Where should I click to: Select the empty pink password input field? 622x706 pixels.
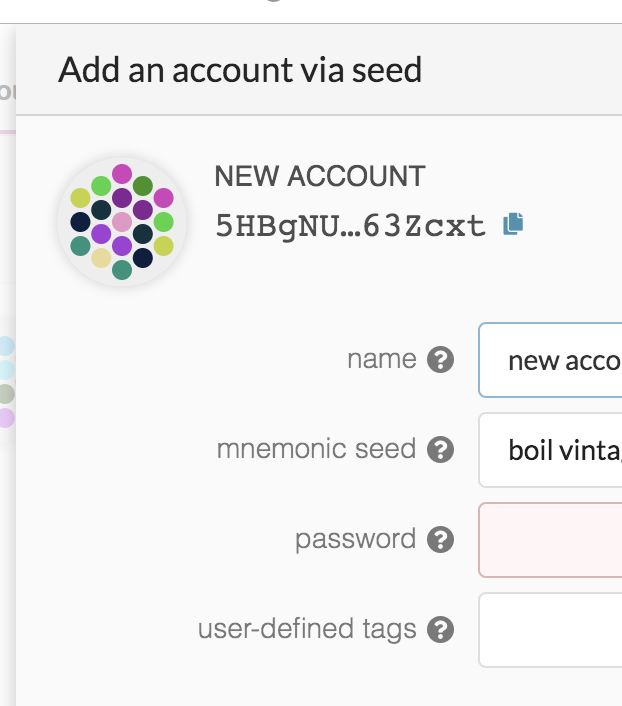pyautogui.click(x=550, y=540)
